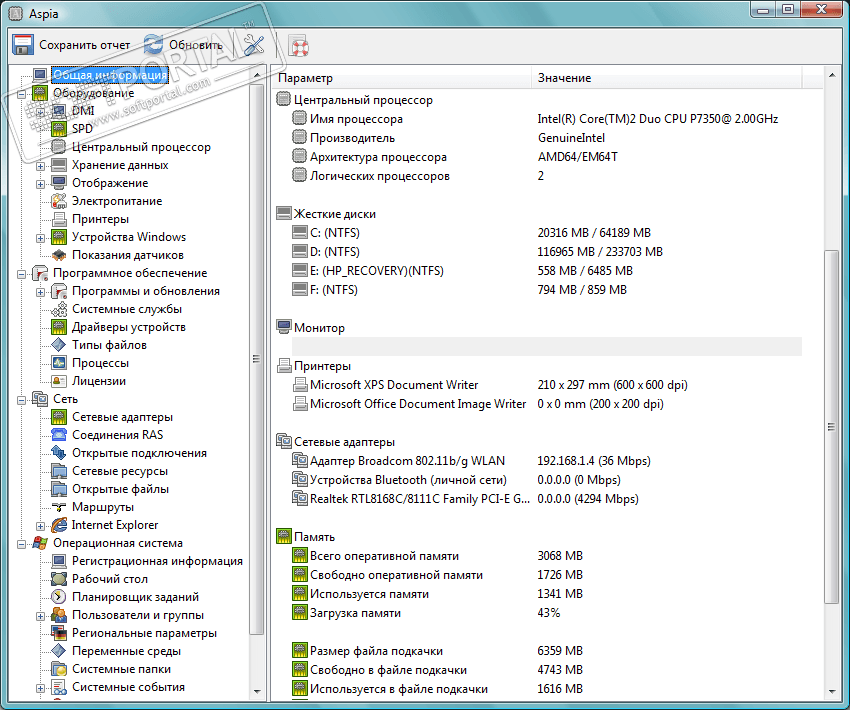Image resolution: width=850 pixels, height=710 pixels.
Task: Click the Системные папки icon
Action: tap(59, 669)
